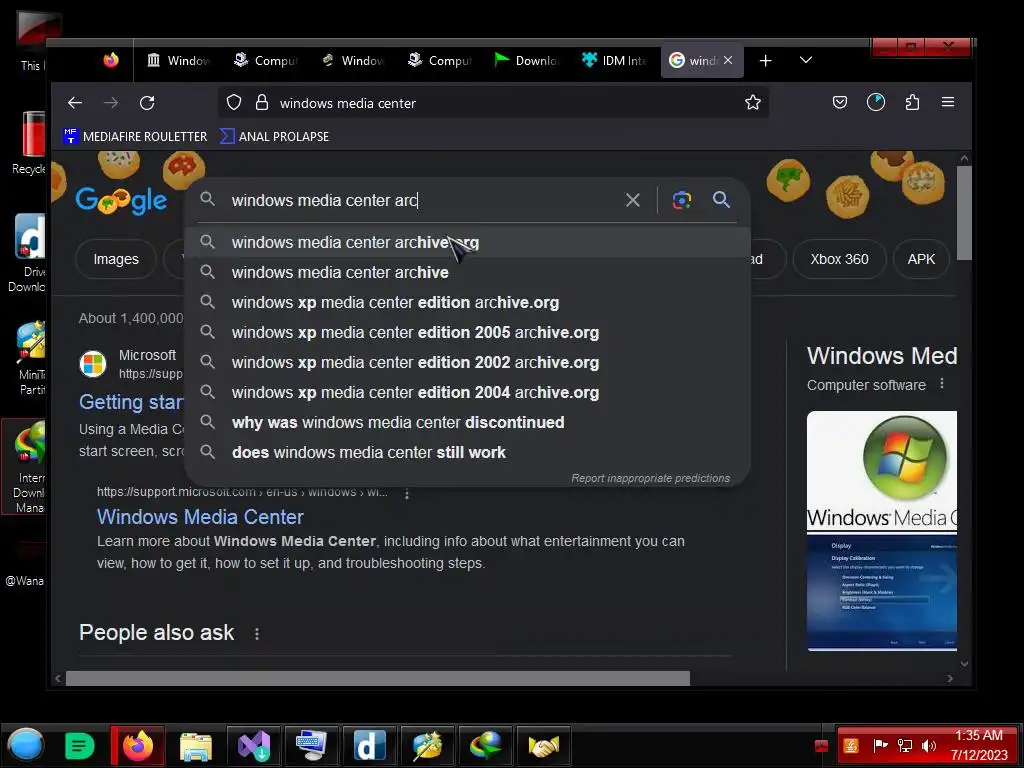Show site security info via padlock icon

[262, 103]
